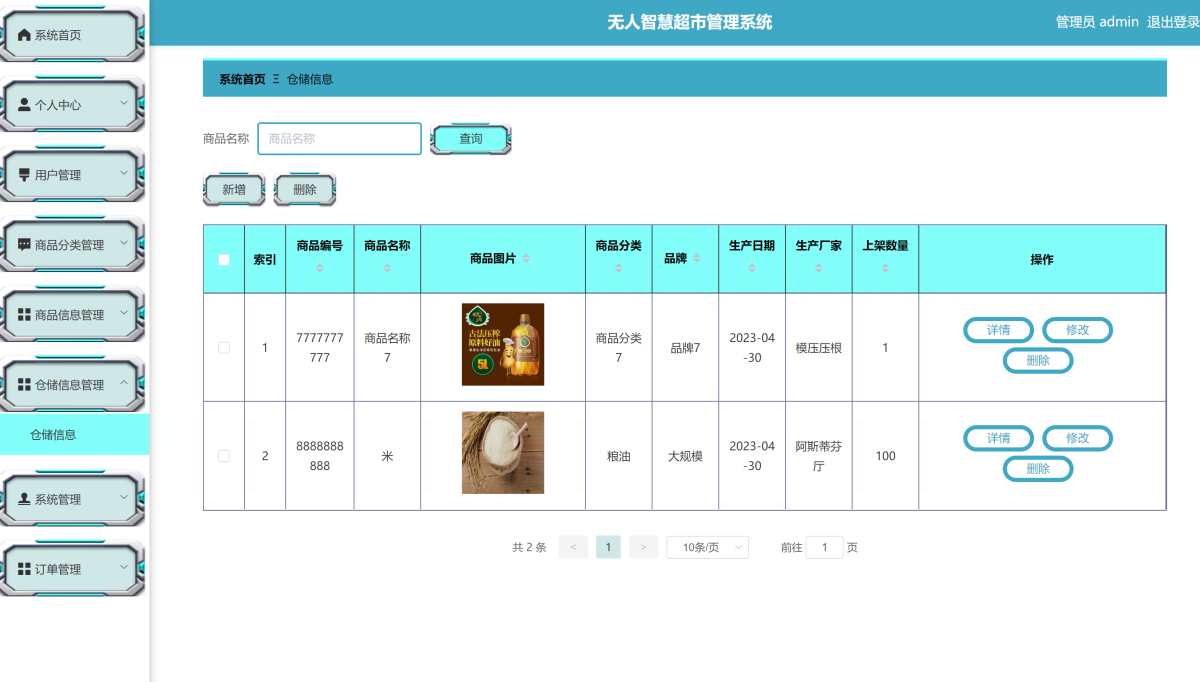Open the rice product image thumbnail
The height and width of the screenshot is (682, 1200).
click(503, 453)
